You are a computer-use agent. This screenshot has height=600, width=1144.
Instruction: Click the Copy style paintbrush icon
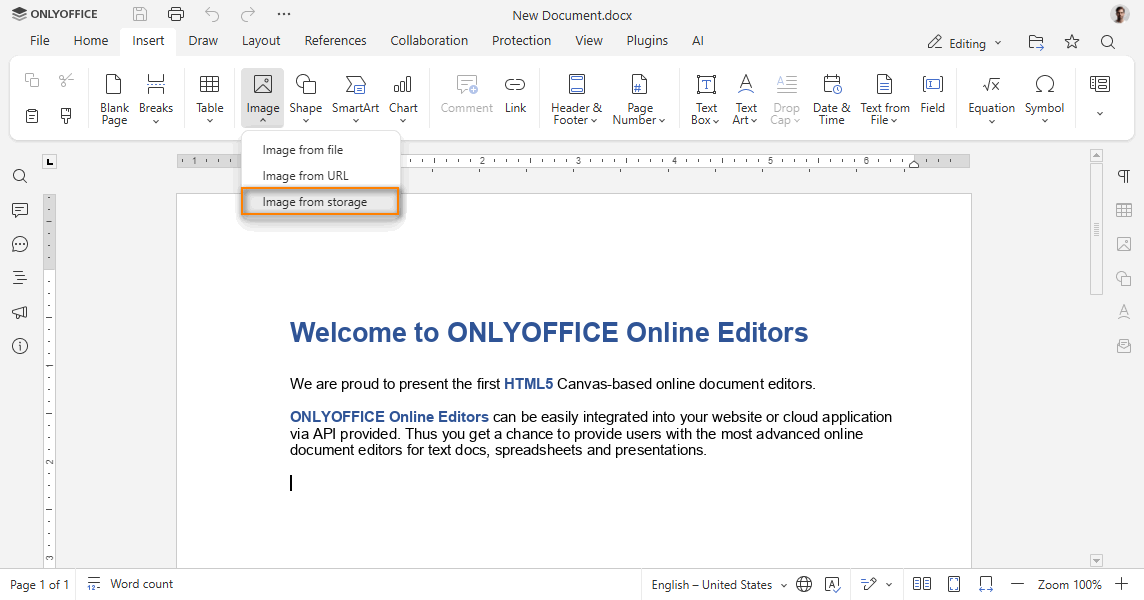66,115
